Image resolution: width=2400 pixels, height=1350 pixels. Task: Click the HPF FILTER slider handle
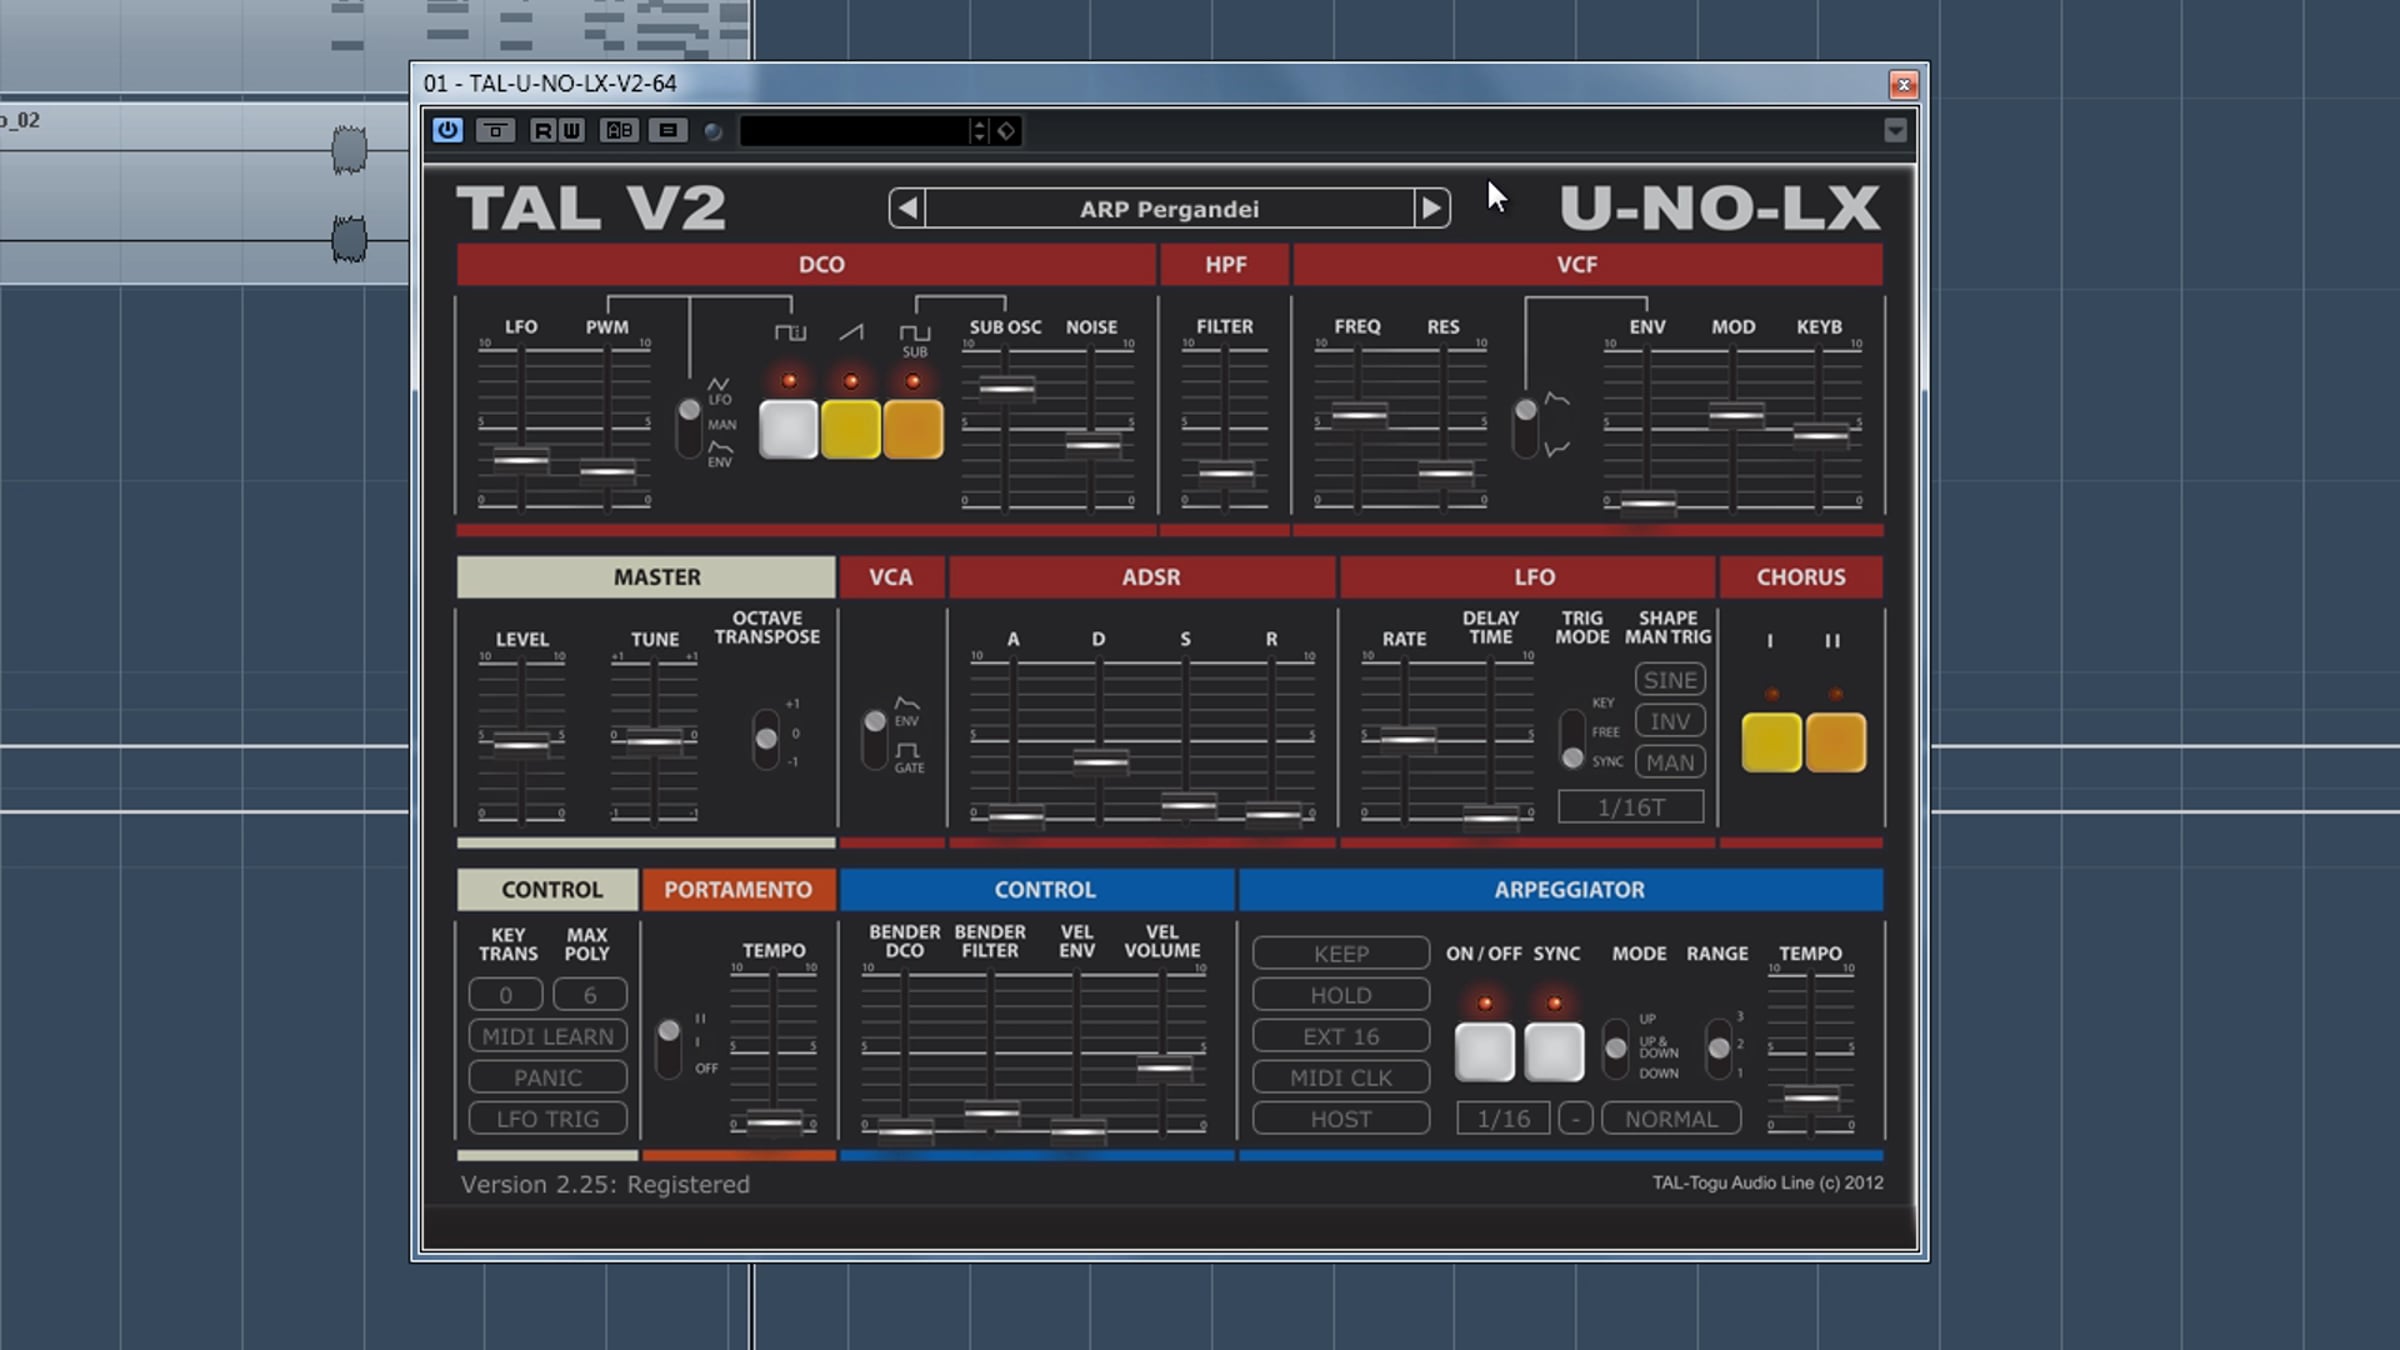coord(1225,472)
